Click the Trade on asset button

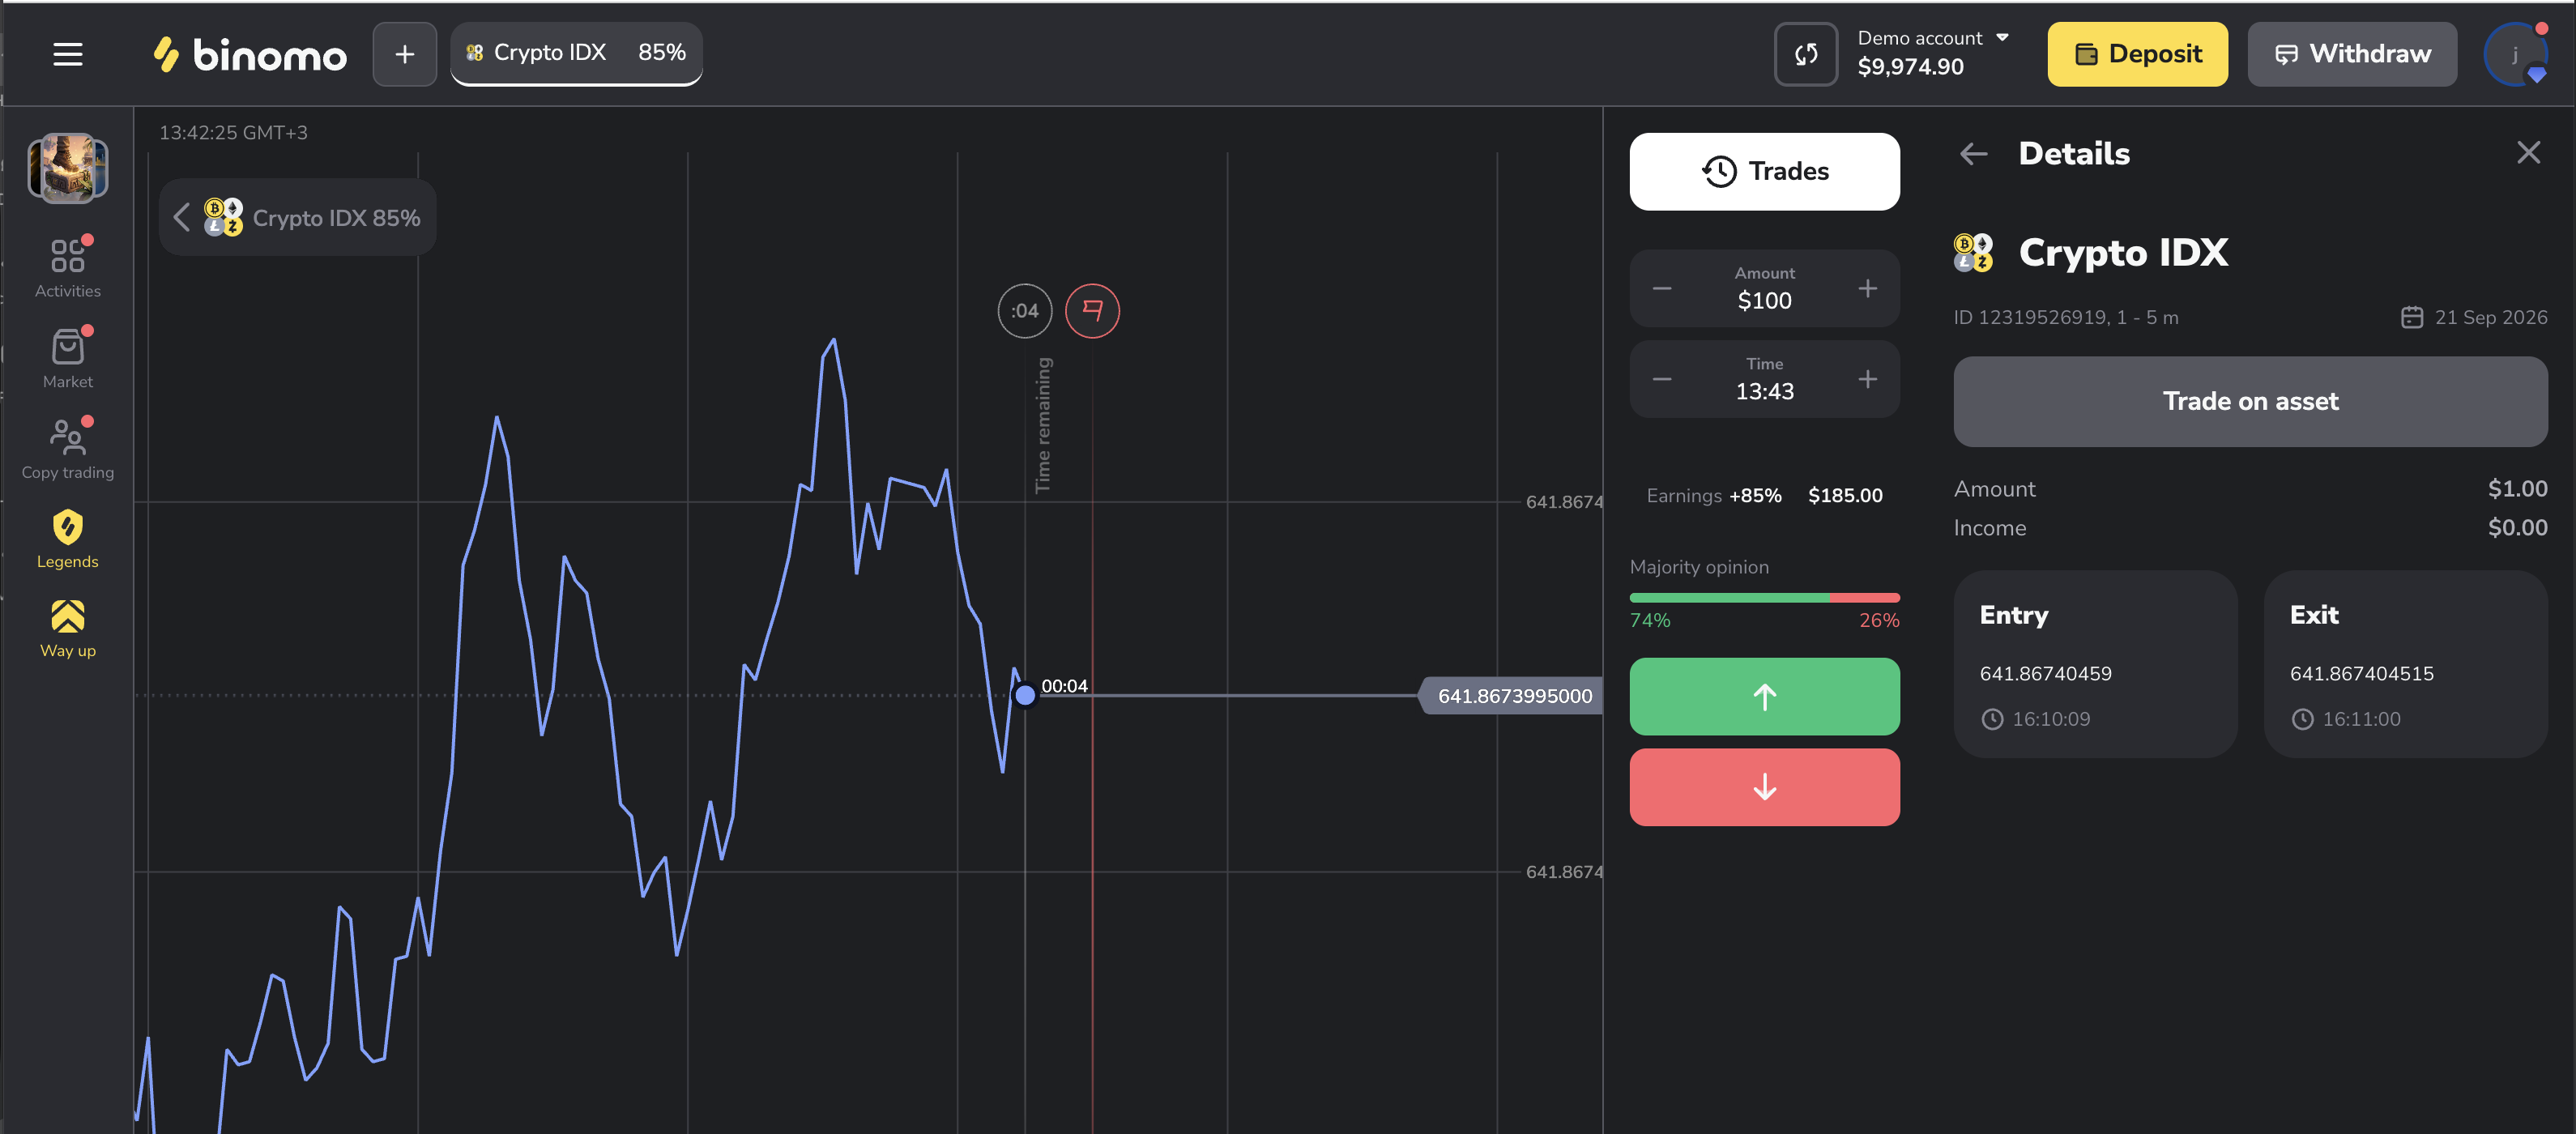pos(2250,401)
